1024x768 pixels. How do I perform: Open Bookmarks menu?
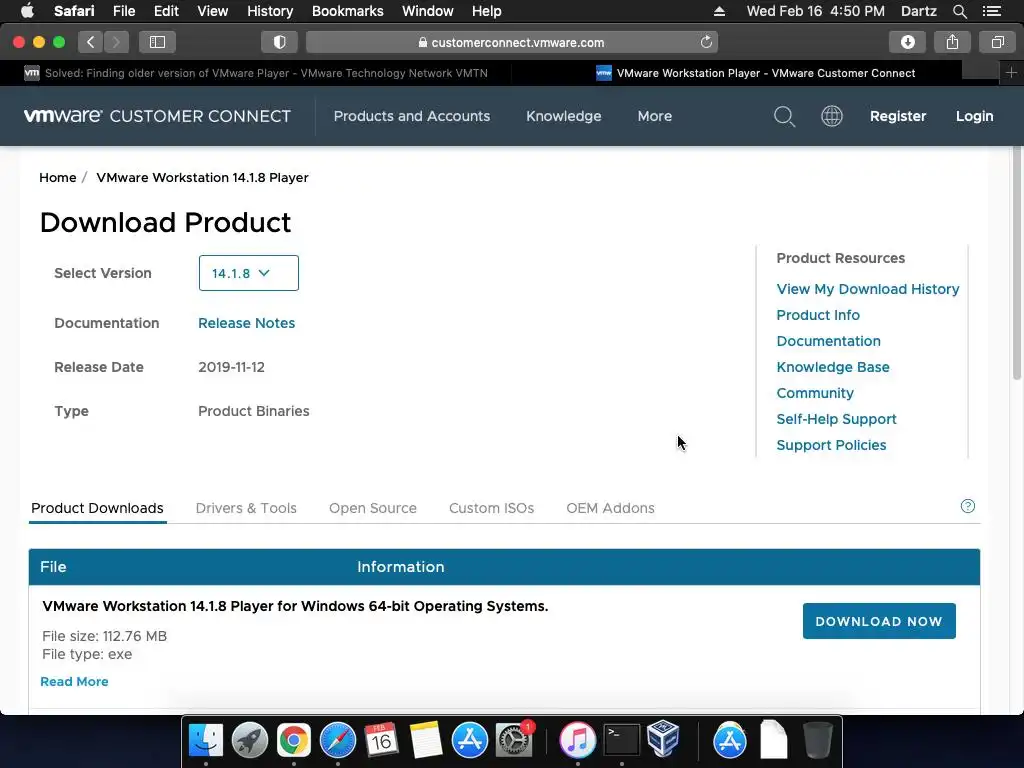coord(347,11)
